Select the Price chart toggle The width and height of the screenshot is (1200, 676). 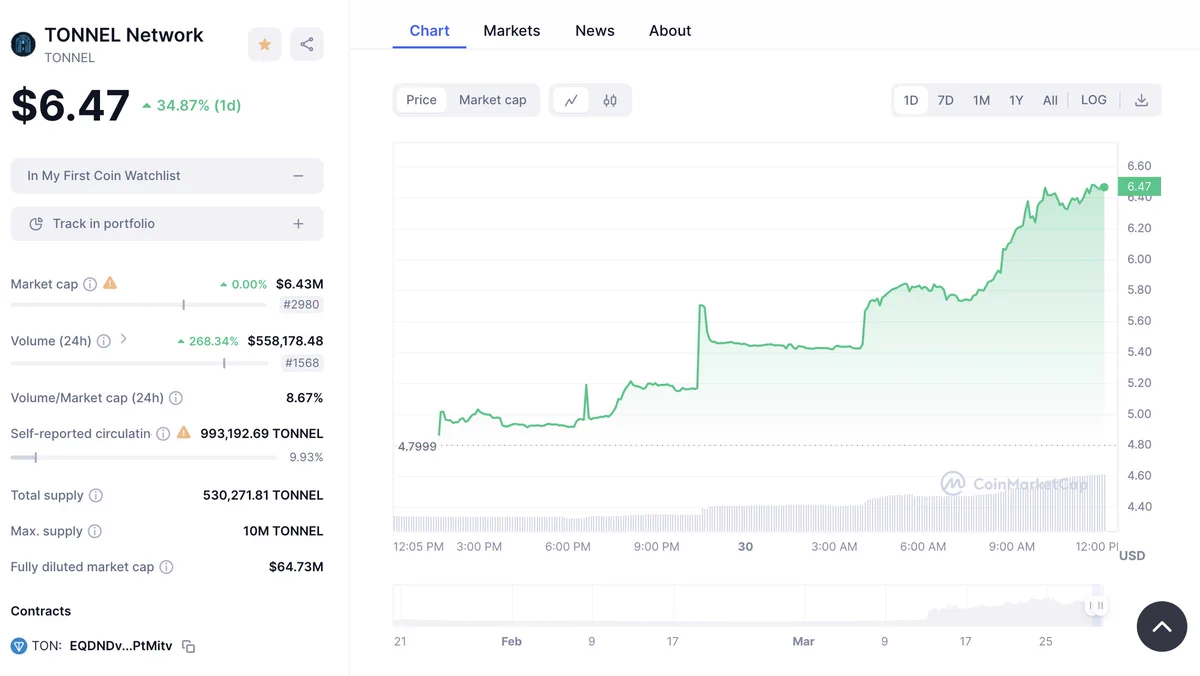click(x=421, y=100)
